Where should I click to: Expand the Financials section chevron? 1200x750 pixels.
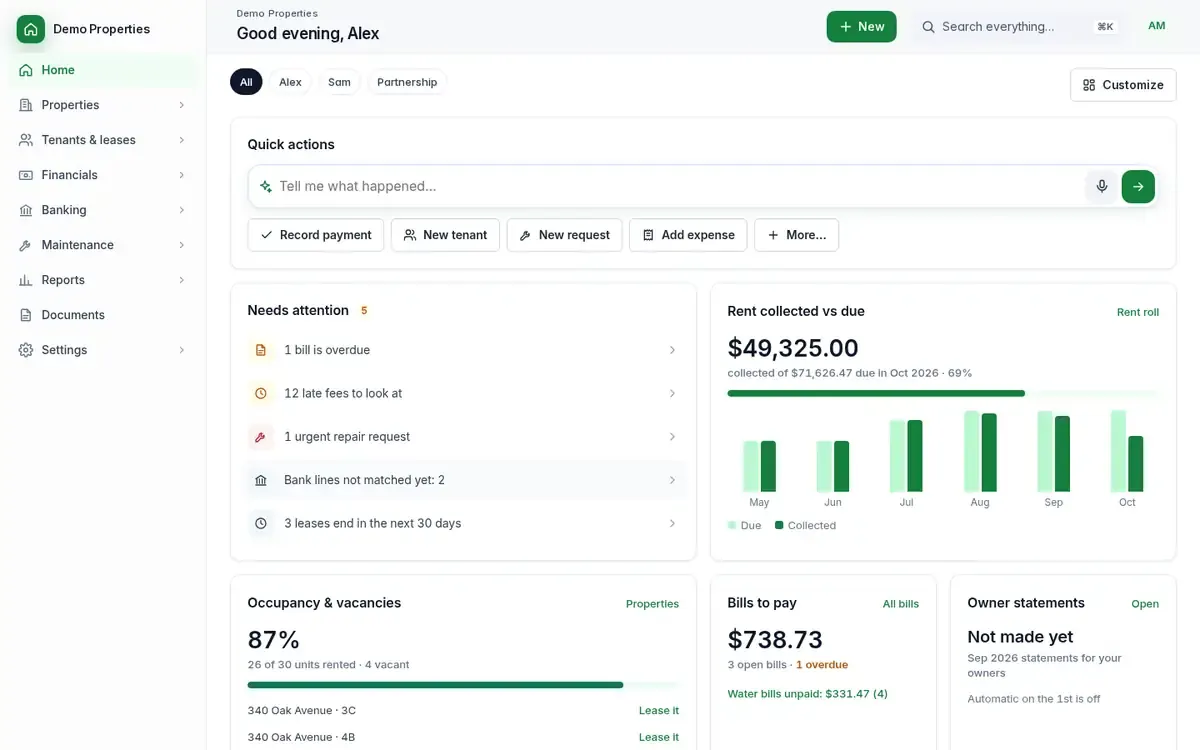(x=182, y=175)
